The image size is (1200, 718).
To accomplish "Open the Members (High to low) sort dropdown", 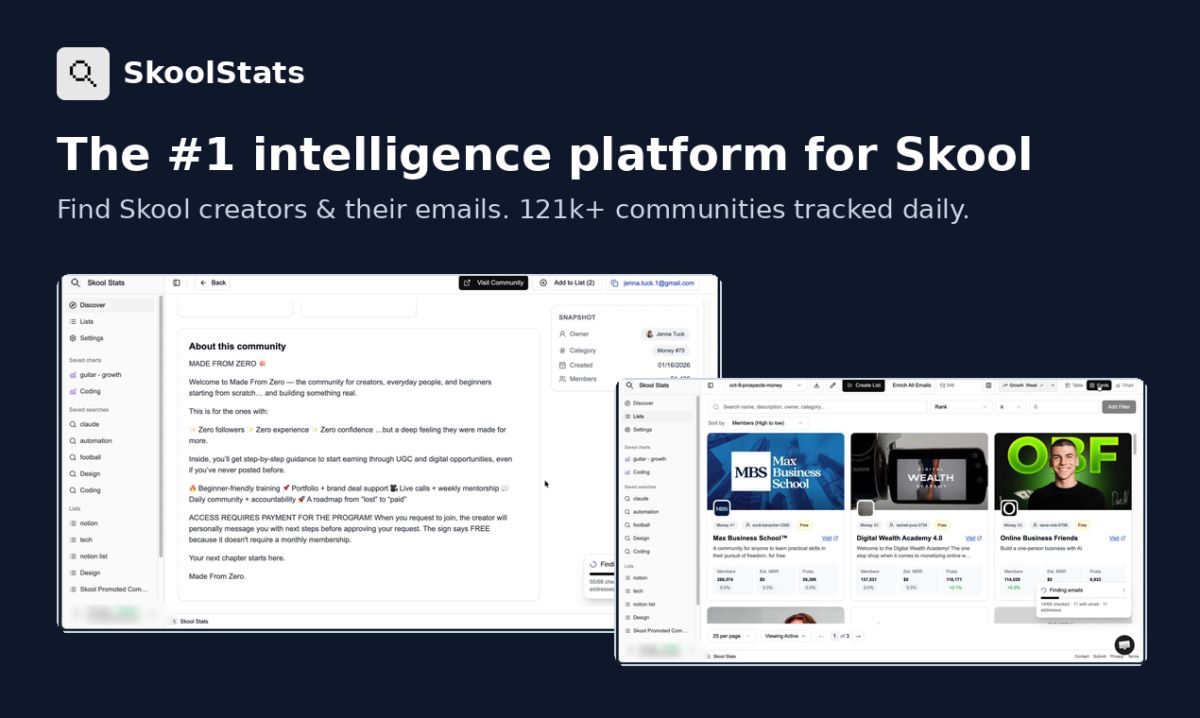I will tap(767, 423).
